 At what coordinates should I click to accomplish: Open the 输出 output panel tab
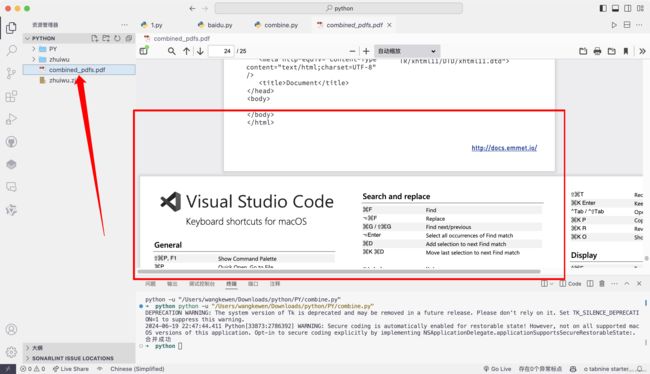coord(172,284)
